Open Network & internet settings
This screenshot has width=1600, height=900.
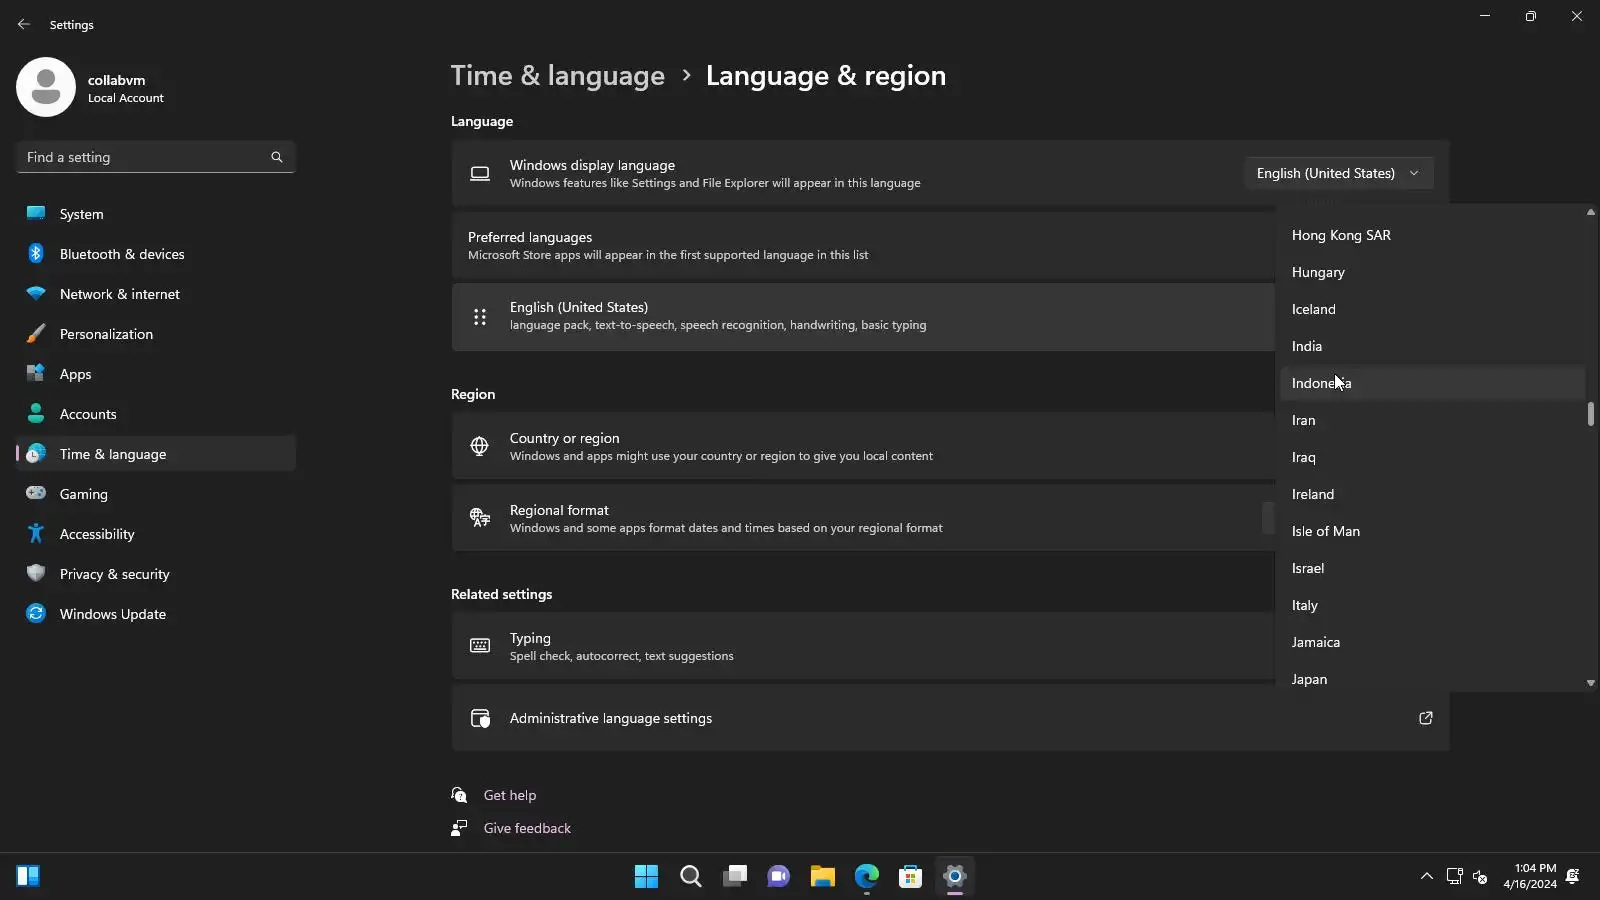156,294
